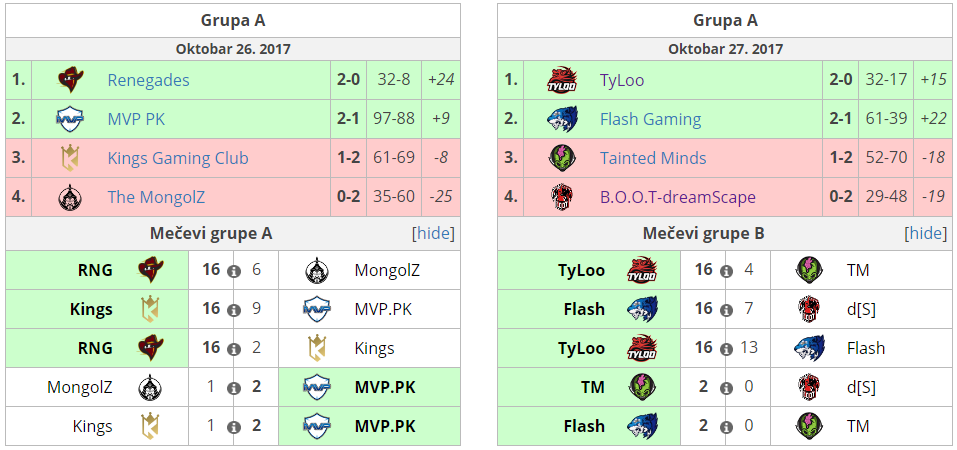Open the B.O.O.T-dreamScape team link

[678, 197]
